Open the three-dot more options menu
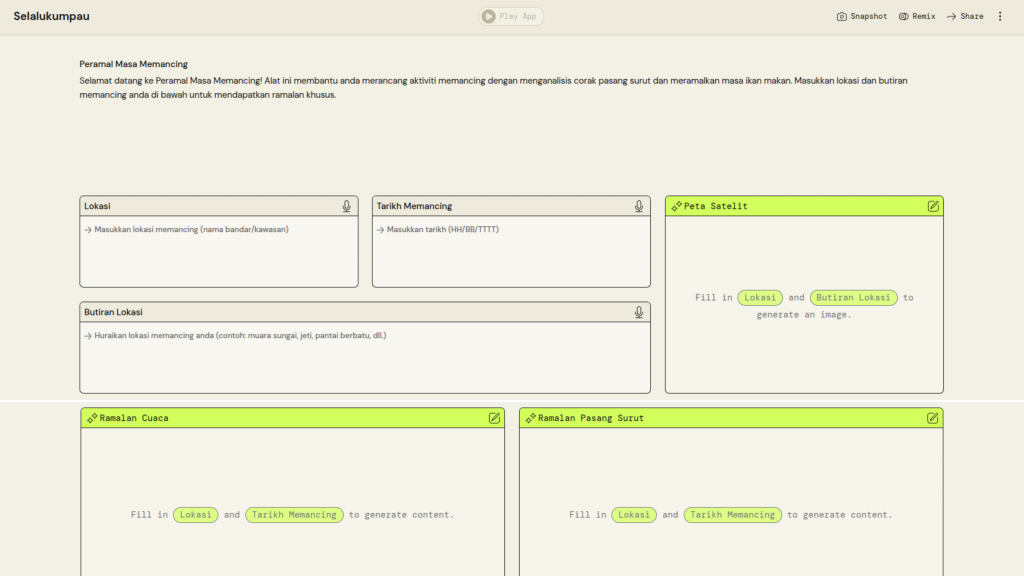 coord(1000,16)
